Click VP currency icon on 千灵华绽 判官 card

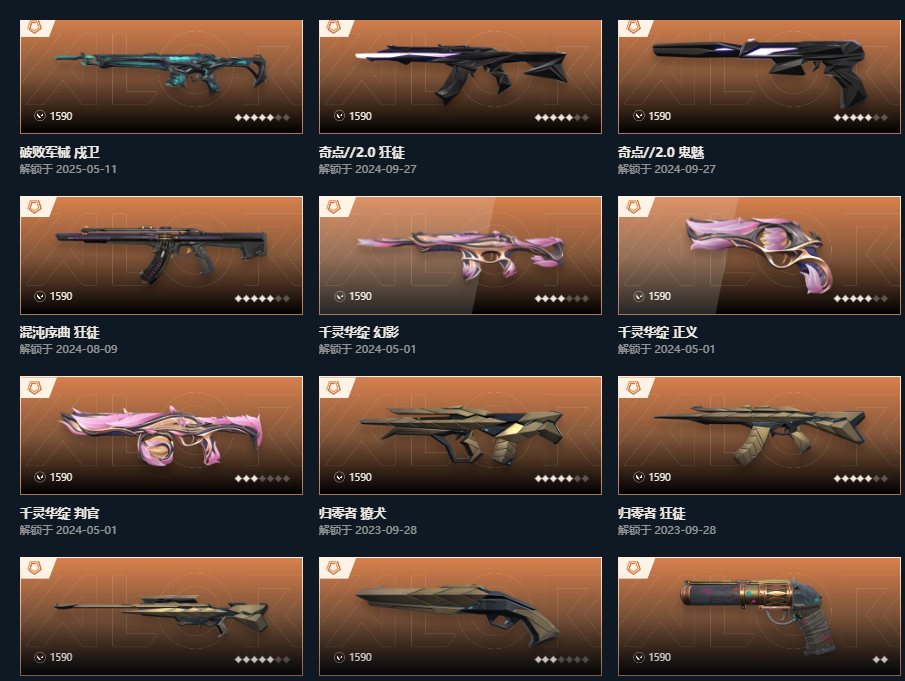(40, 477)
